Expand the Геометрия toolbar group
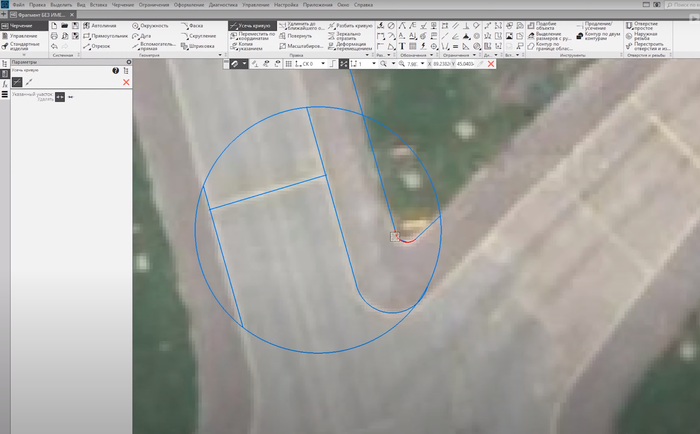The width and height of the screenshot is (700, 434). 150,56
